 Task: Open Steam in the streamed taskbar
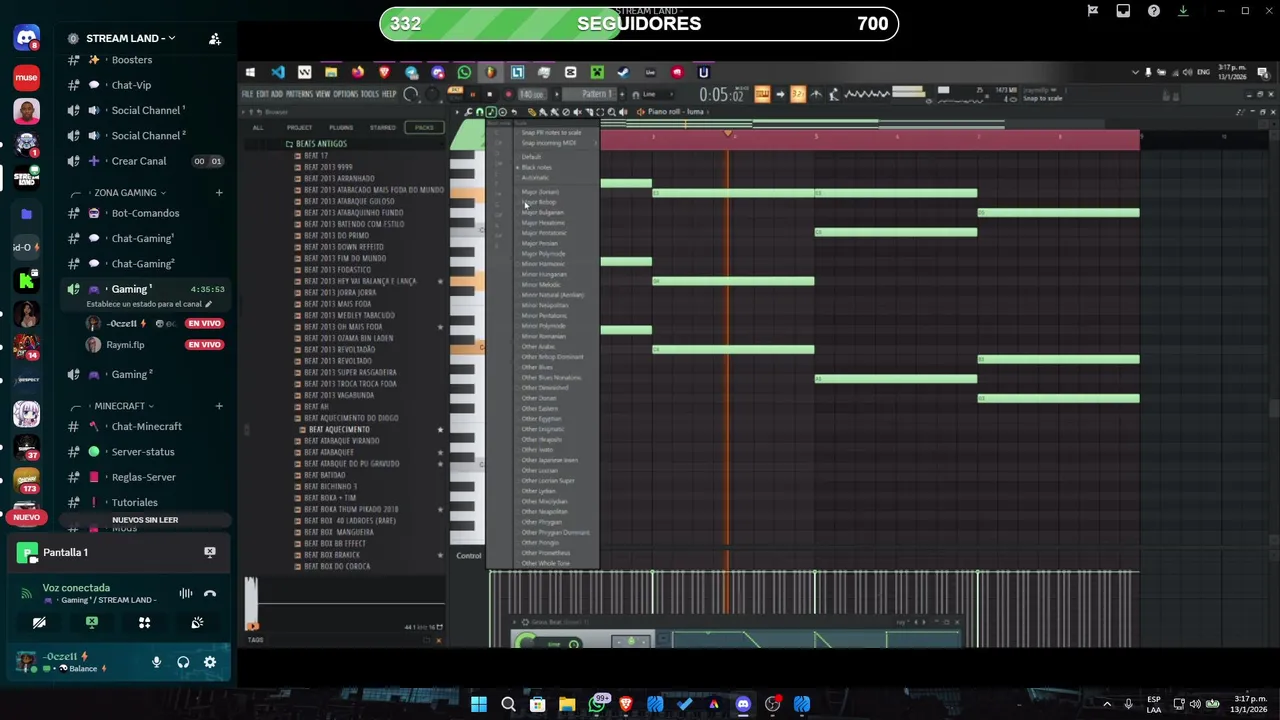tap(623, 72)
